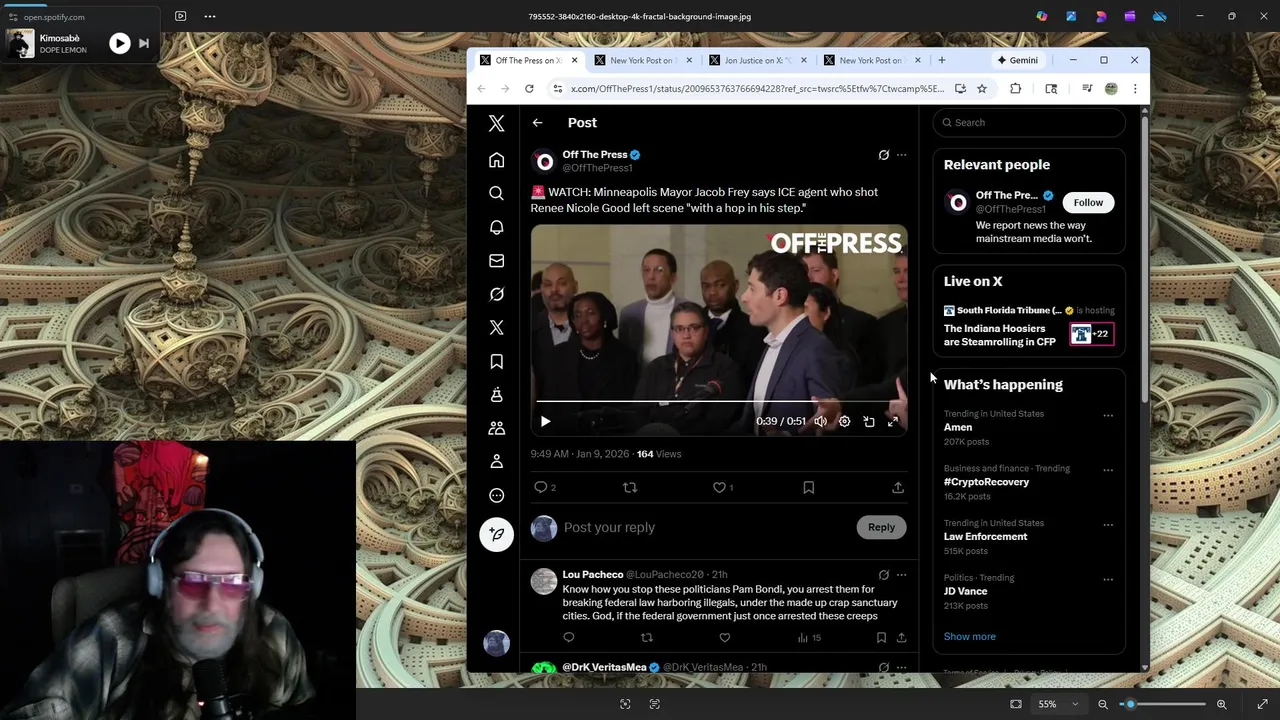Go to Home in X sidebar
Viewport: 1280px width, 720px height.
[x=496, y=160]
